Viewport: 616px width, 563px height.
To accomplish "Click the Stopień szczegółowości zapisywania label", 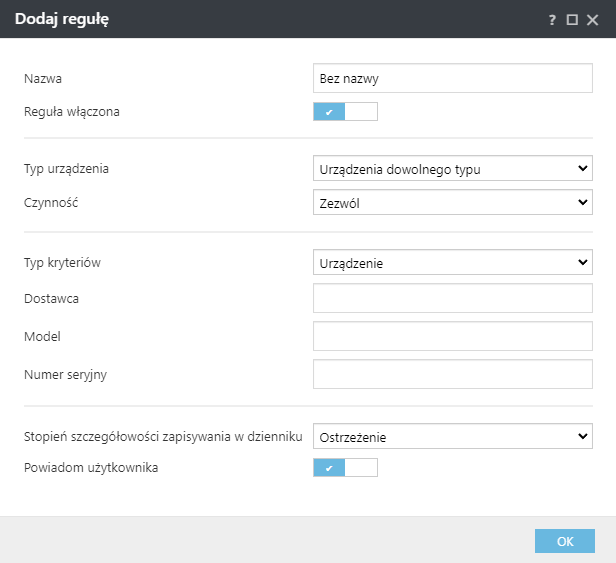I will point(162,437).
